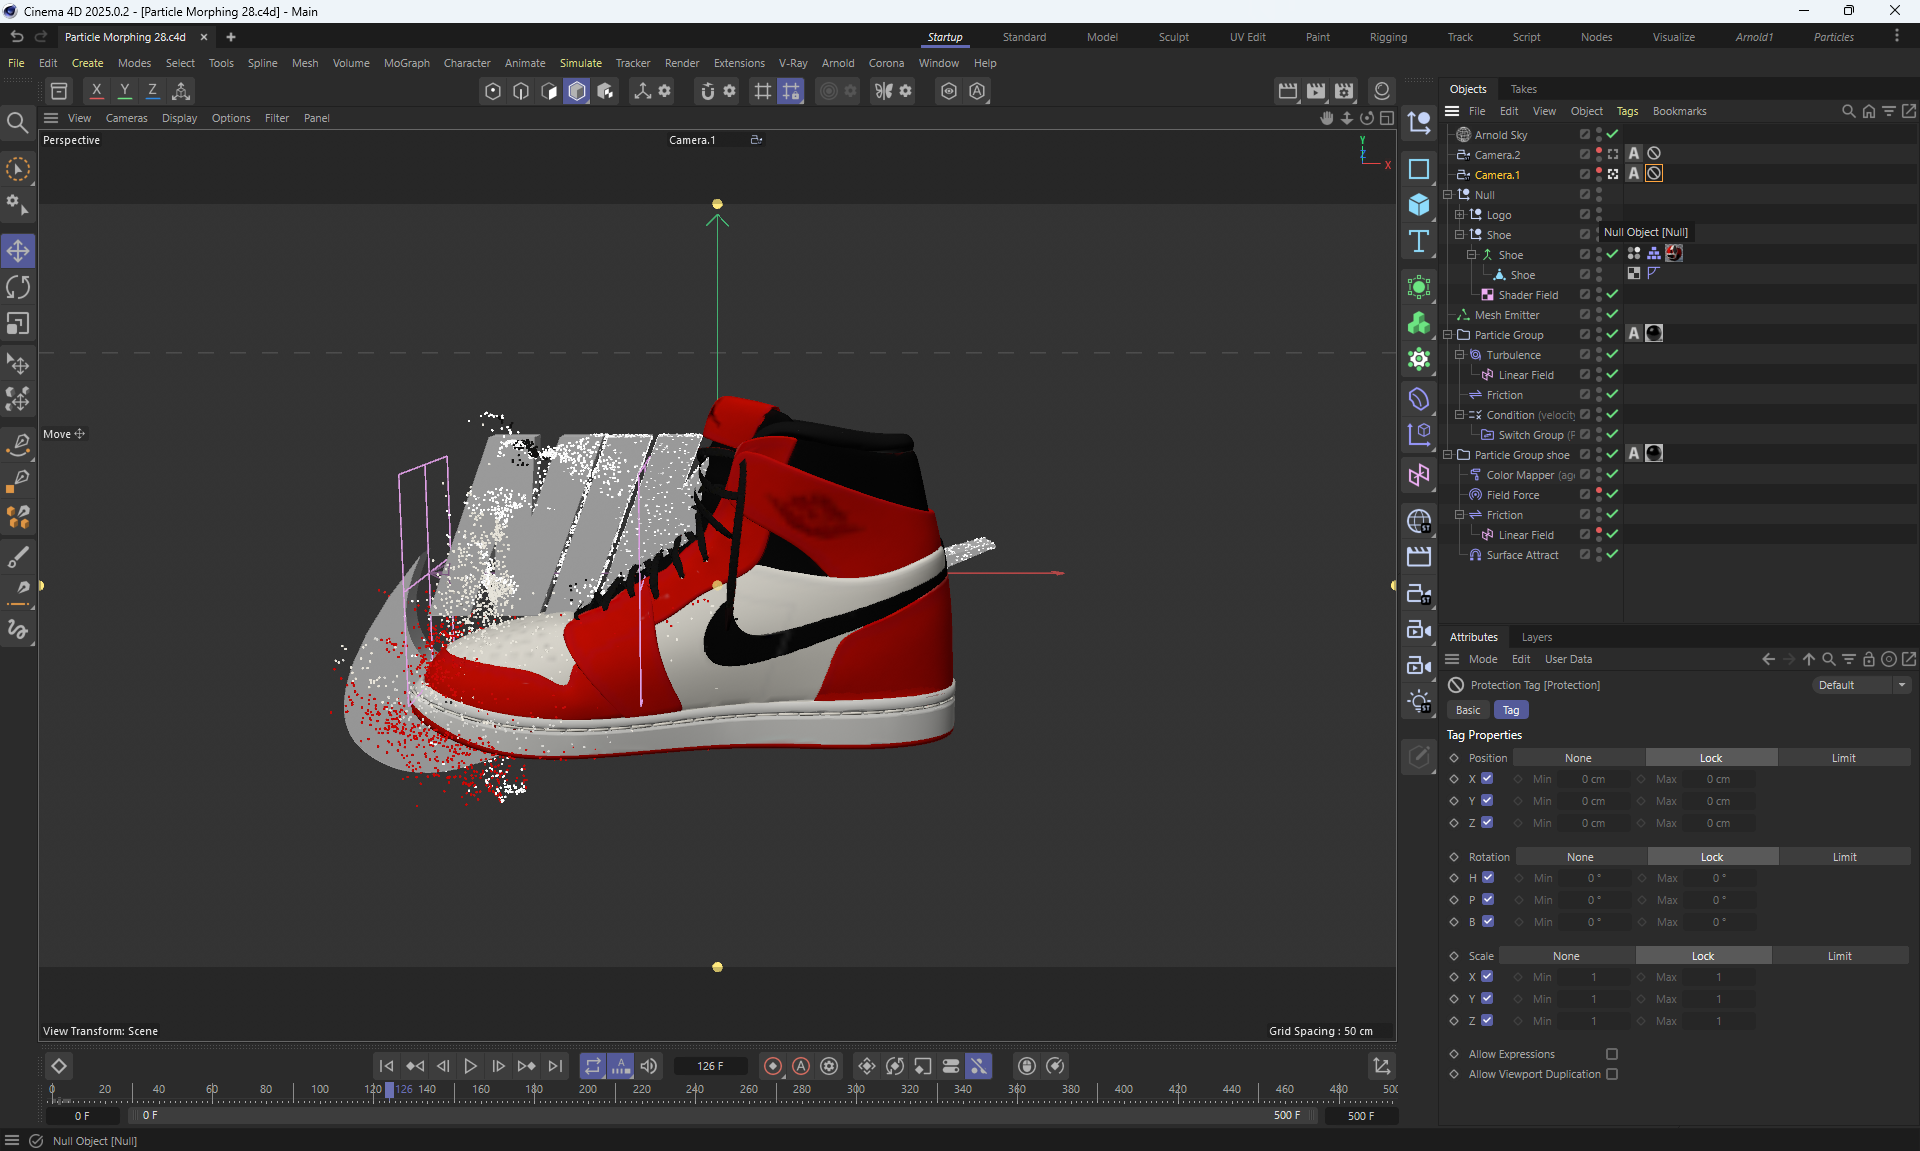1920x1151 pixels.
Task: Select the Move tool in left toolbar
Action: coord(18,250)
